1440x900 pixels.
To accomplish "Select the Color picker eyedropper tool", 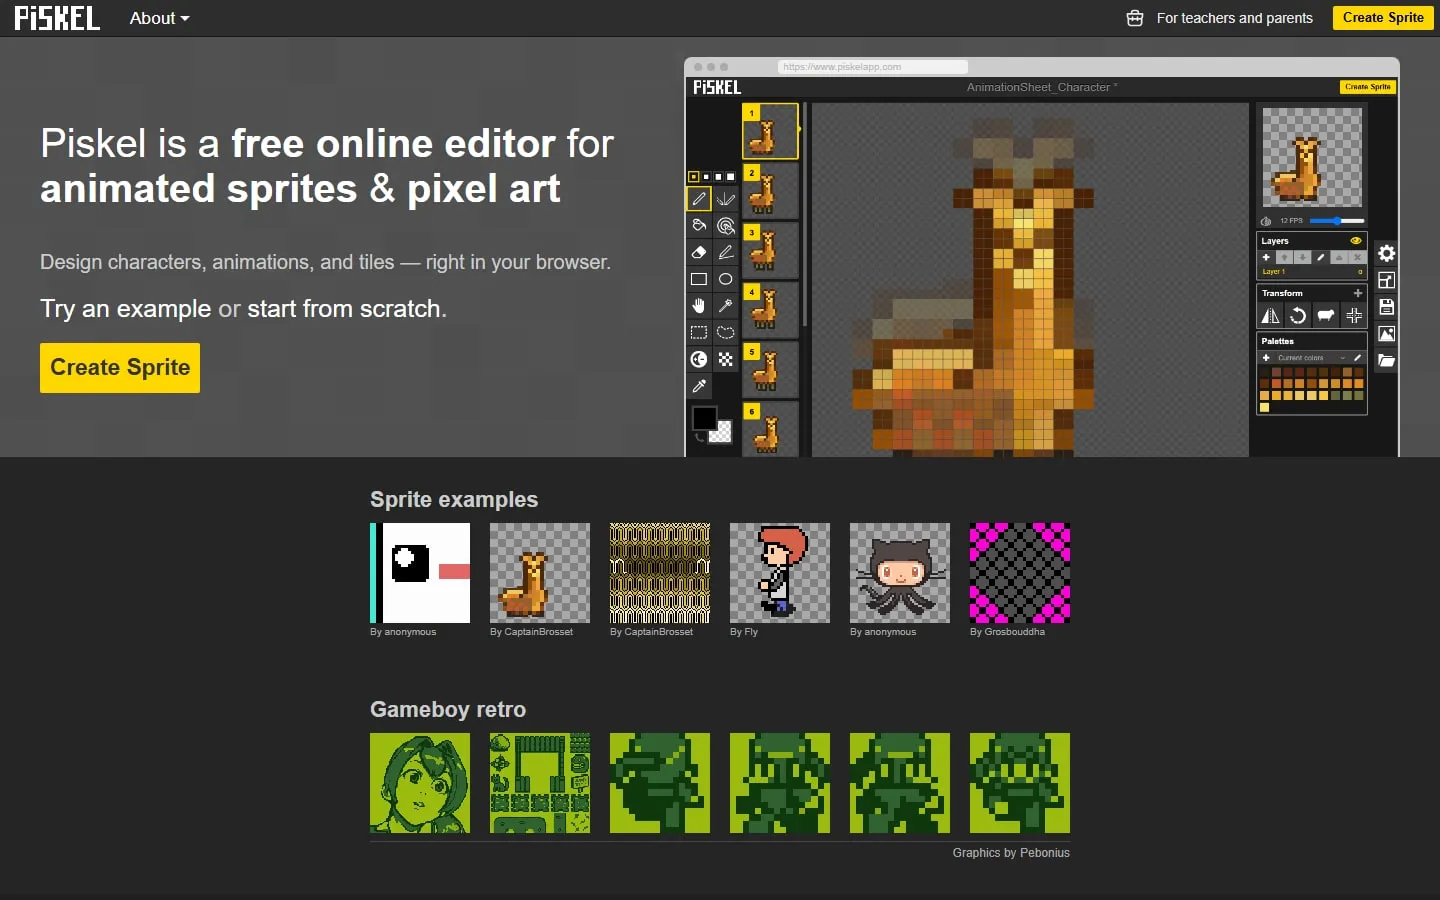I will 699,386.
